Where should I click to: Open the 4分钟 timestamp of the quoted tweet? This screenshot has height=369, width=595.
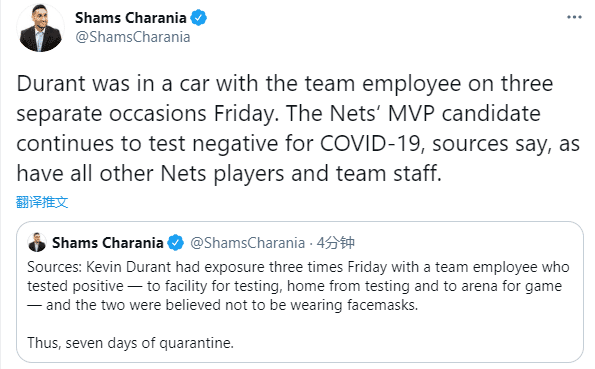coord(335,243)
